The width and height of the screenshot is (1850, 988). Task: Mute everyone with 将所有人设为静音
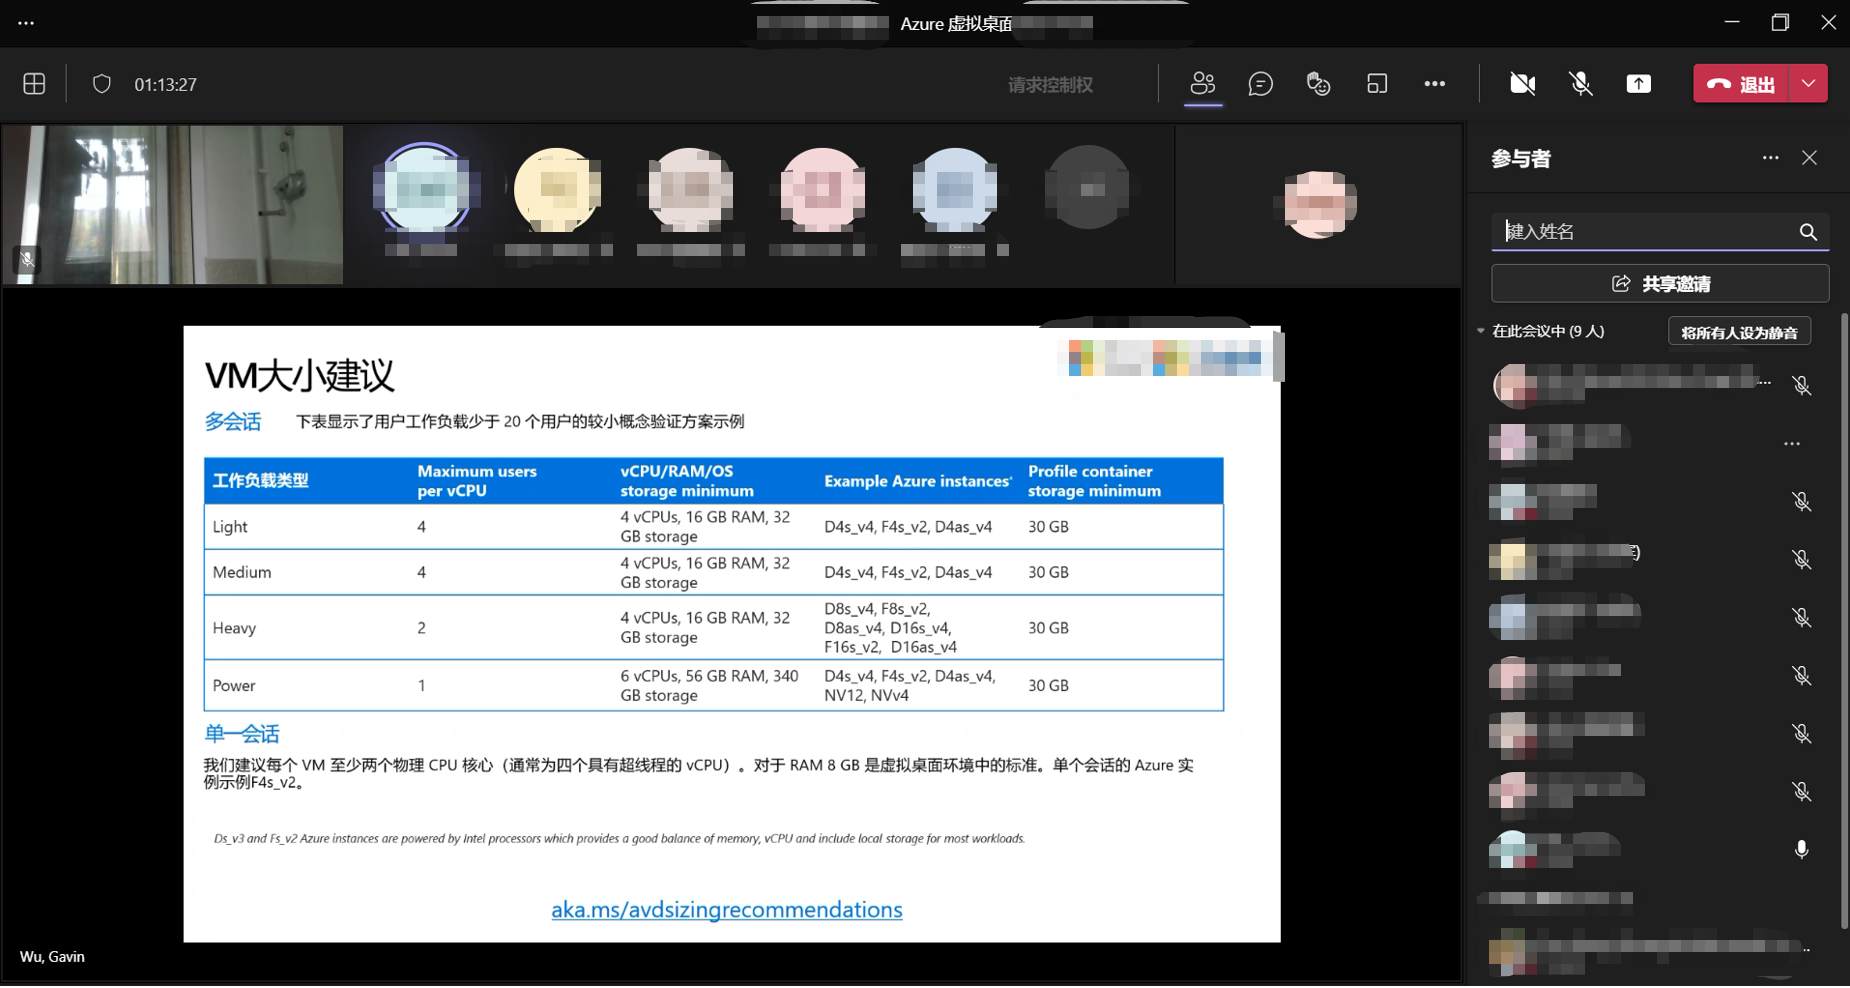pos(1739,332)
